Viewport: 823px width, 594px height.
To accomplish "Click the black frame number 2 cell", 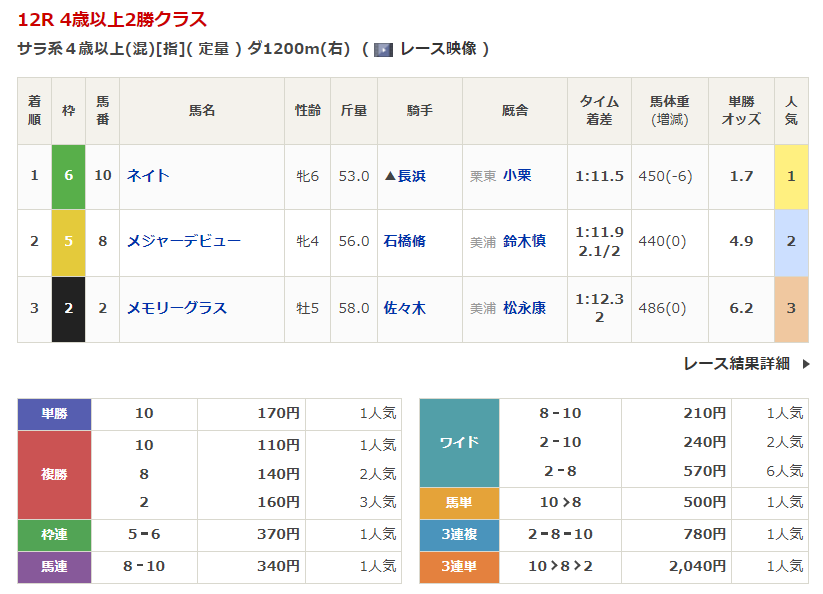I will pos(68,308).
